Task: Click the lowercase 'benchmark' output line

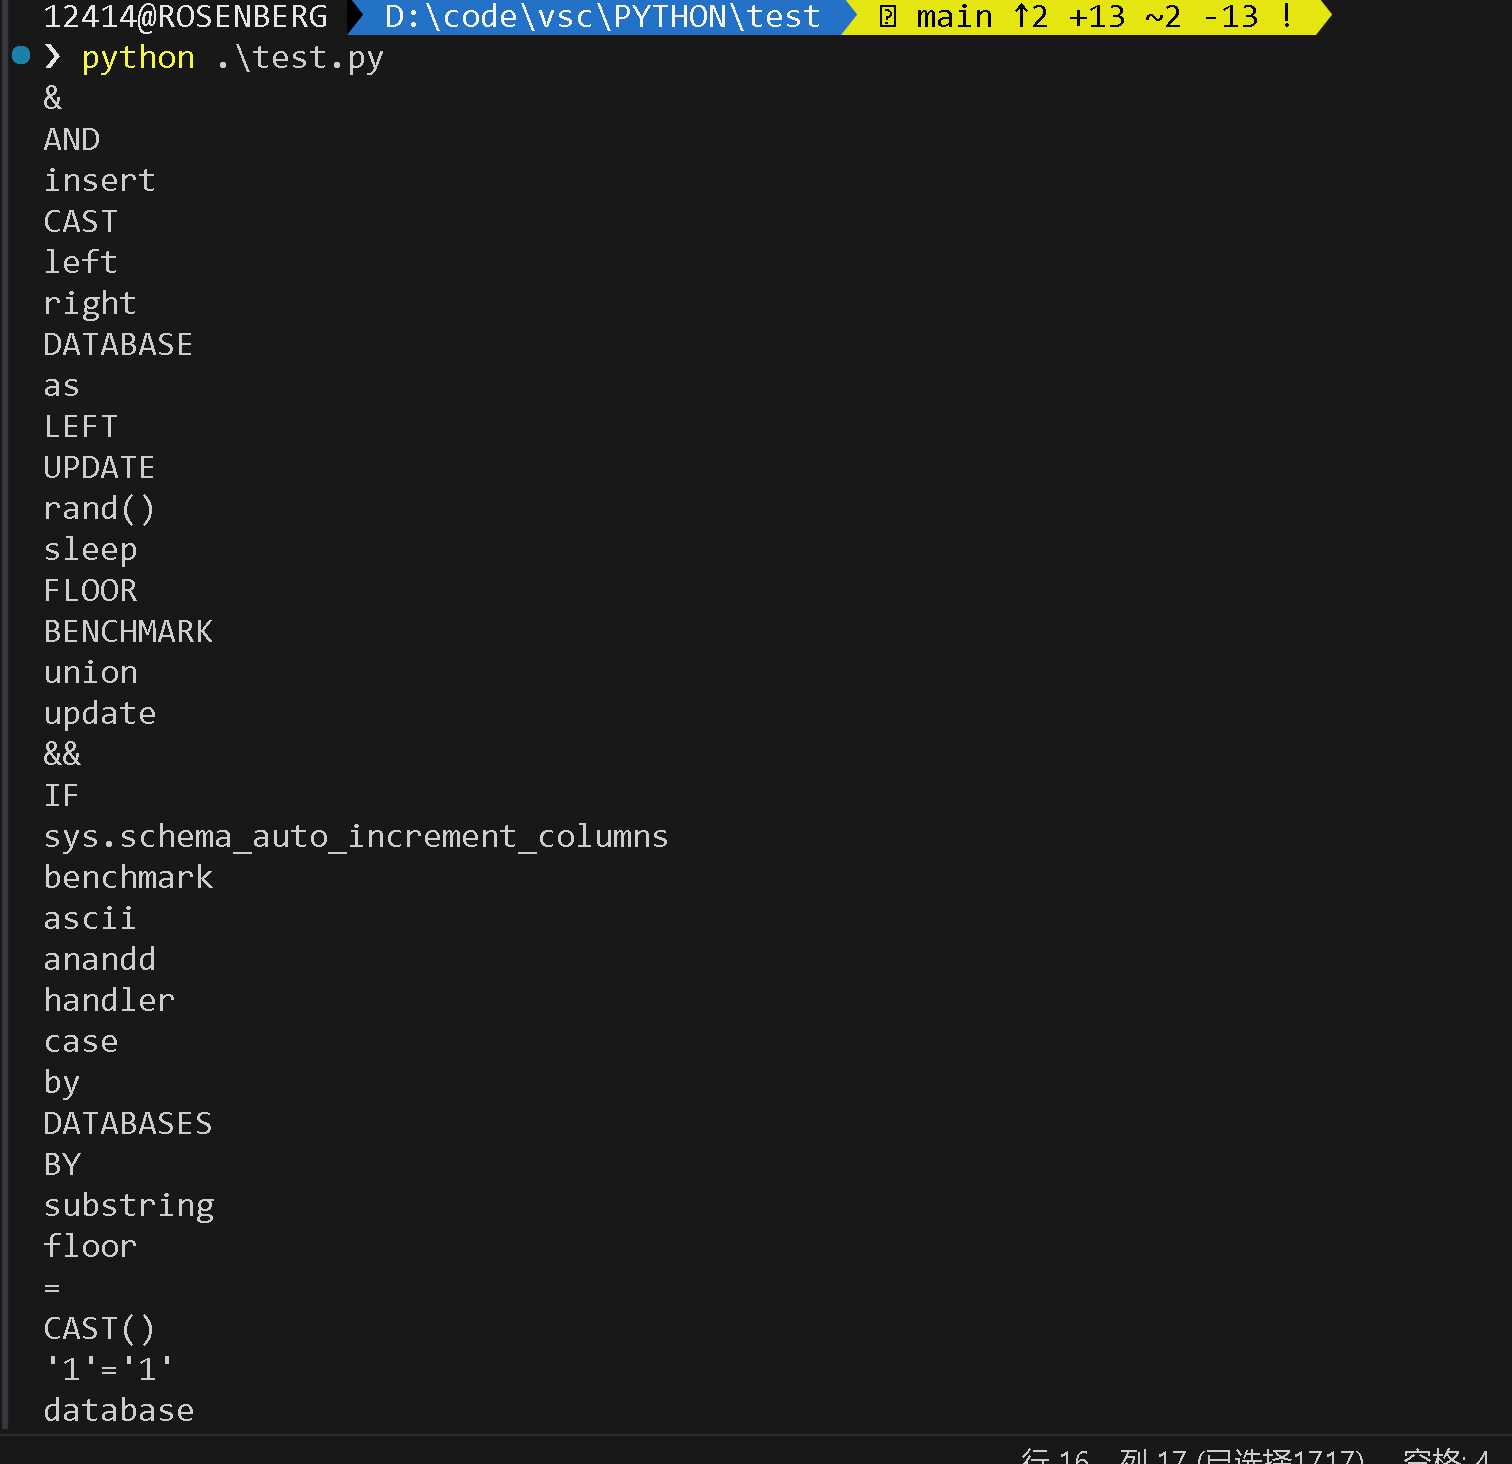Action: click(129, 877)
